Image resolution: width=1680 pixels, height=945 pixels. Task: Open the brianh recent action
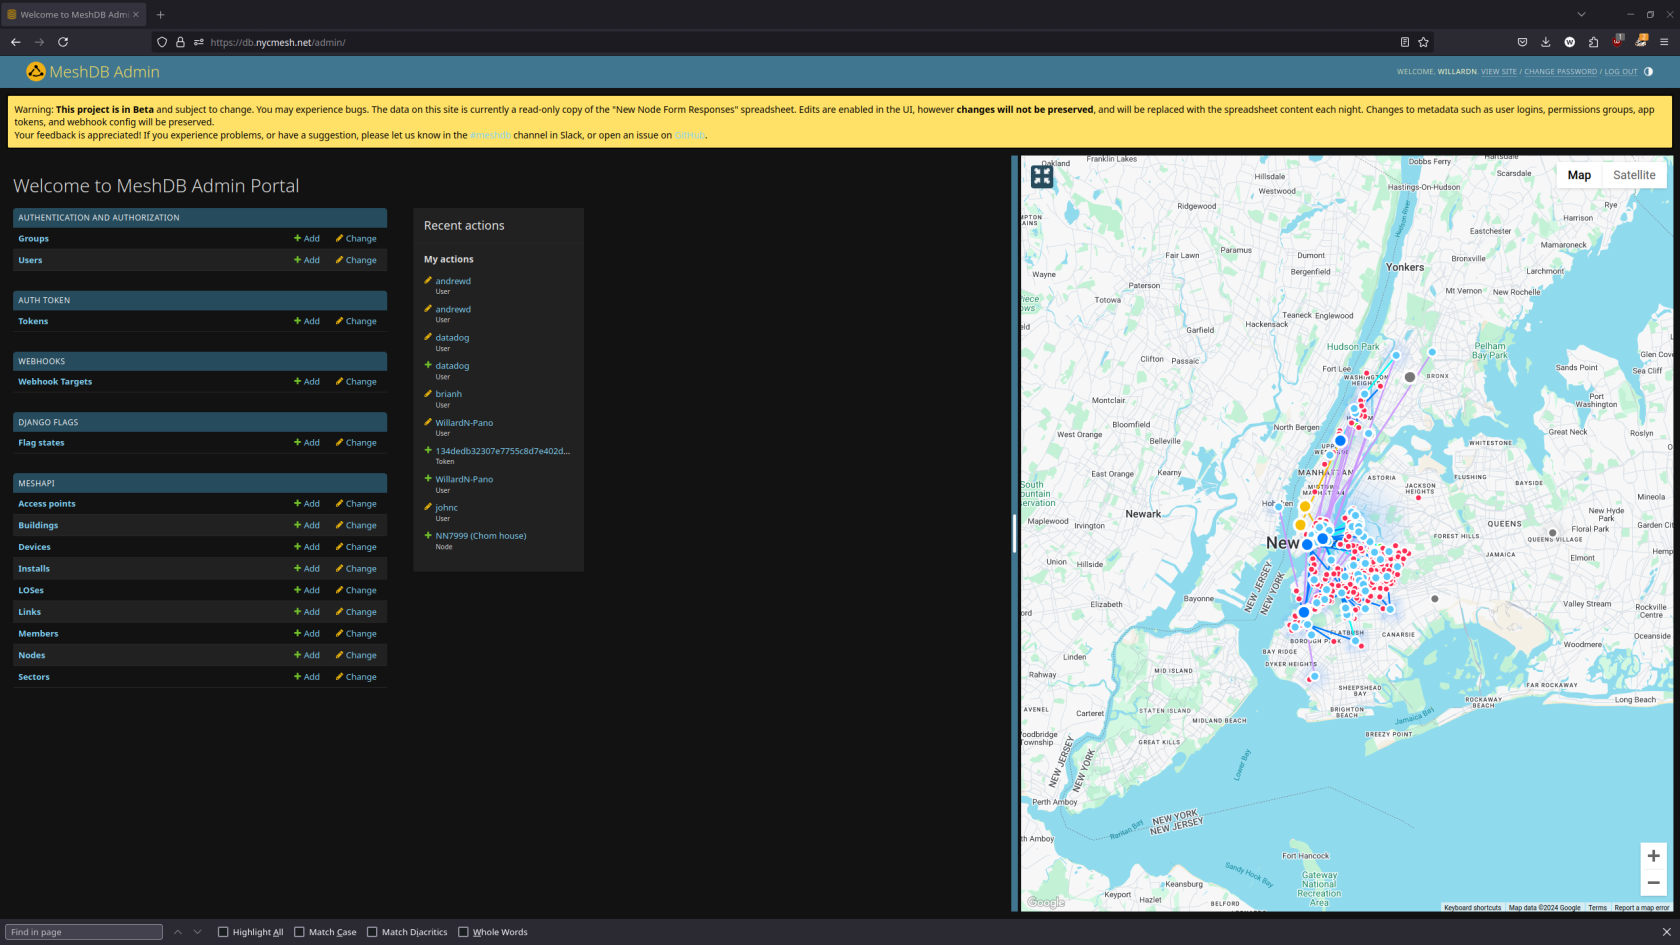coord(448,394)
